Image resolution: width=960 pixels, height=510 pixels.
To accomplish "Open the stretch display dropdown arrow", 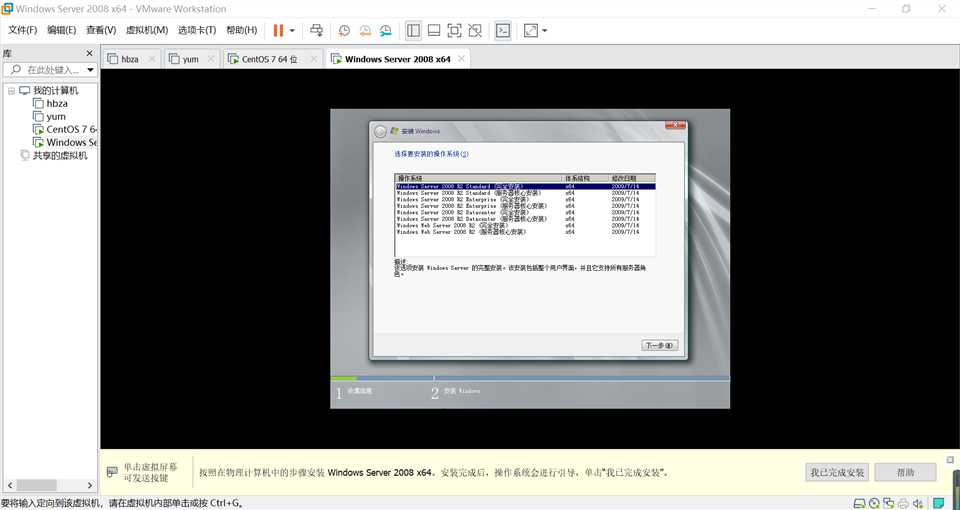I will click(544, 30).
